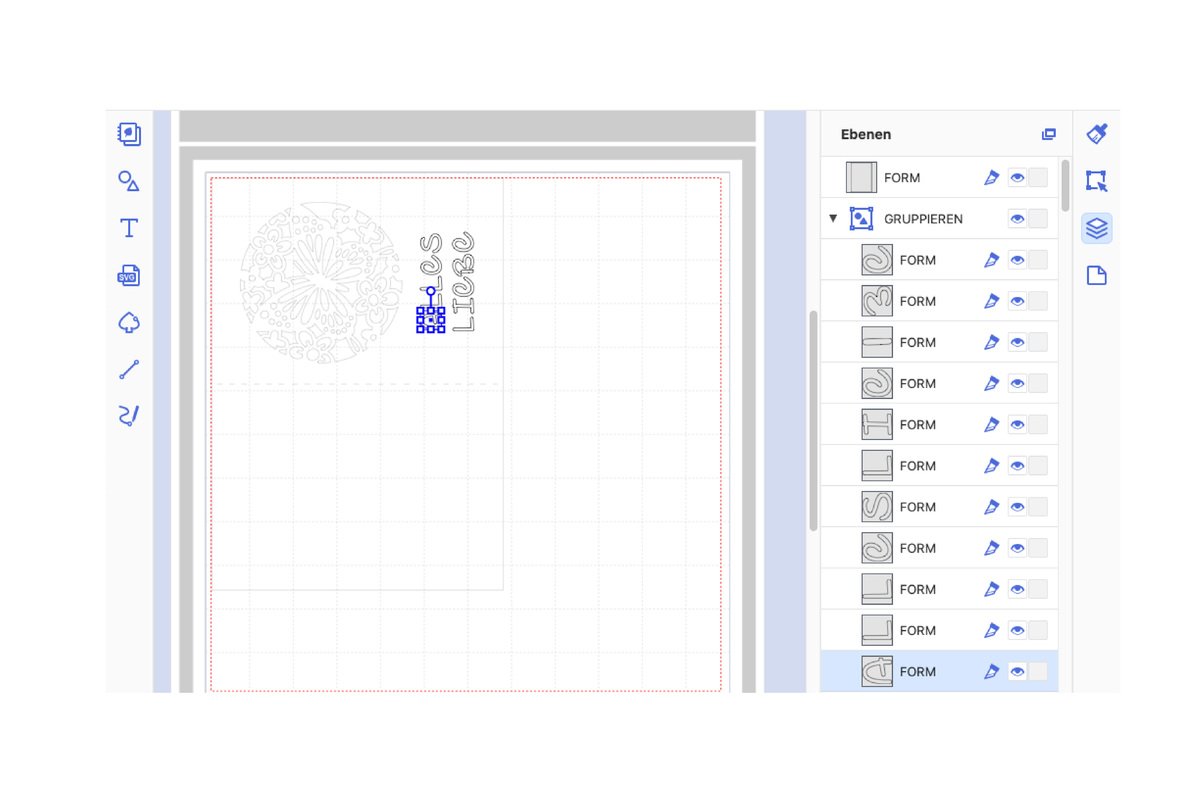
Task: Select the freehand drawing tool
Action: [129, 417]
